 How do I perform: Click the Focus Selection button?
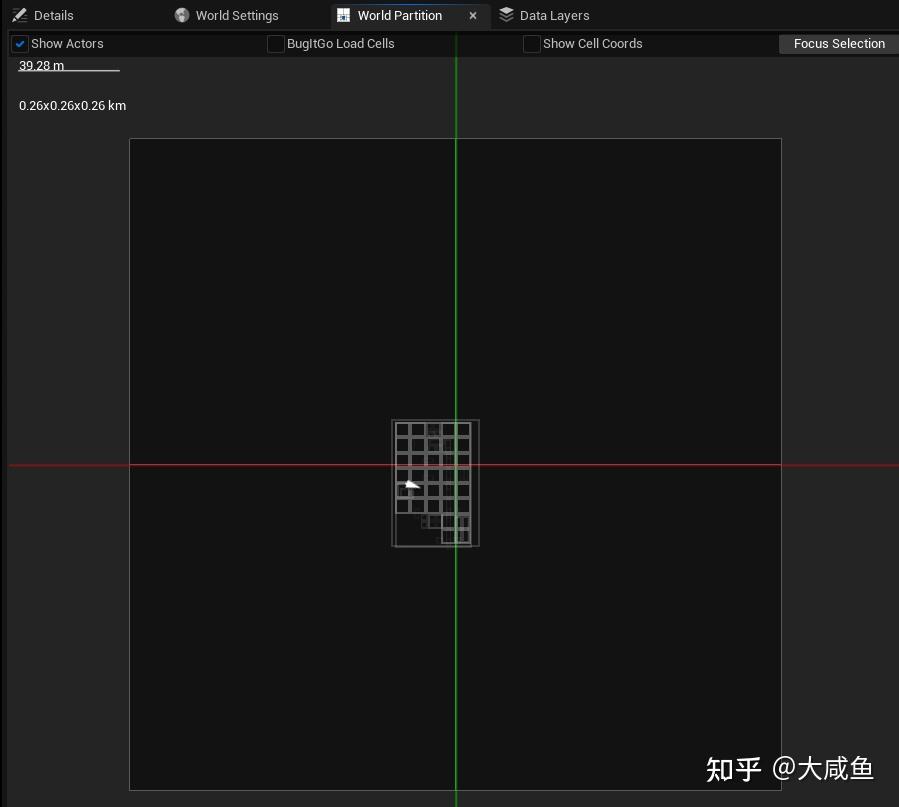(838, 43)
